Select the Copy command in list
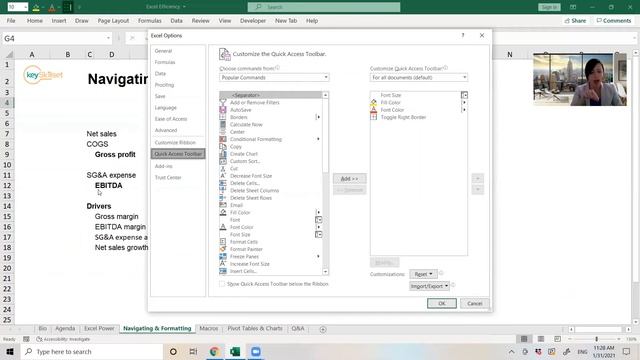This screenshot has width=640, height=360. tap(271, 147)
